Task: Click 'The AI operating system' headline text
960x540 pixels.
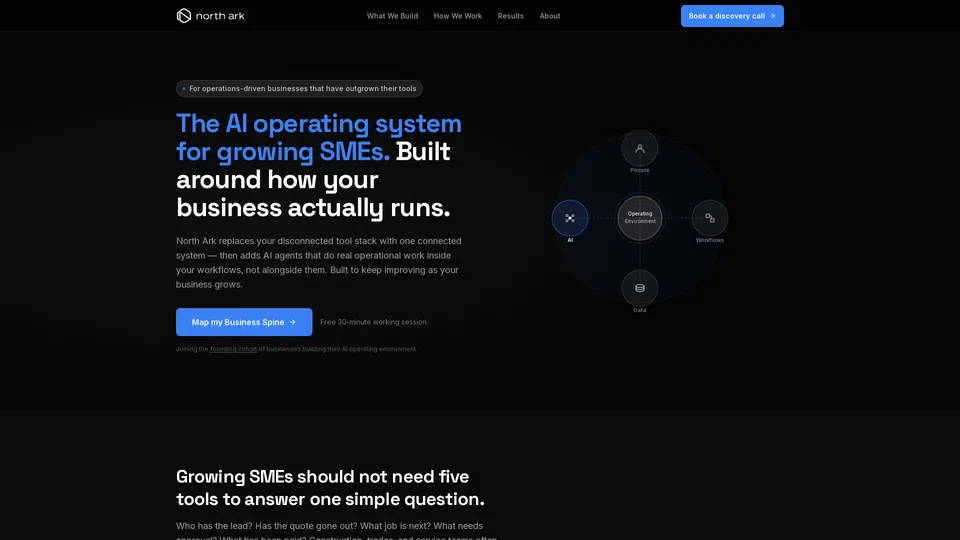Action: click(x=318, y=123)
